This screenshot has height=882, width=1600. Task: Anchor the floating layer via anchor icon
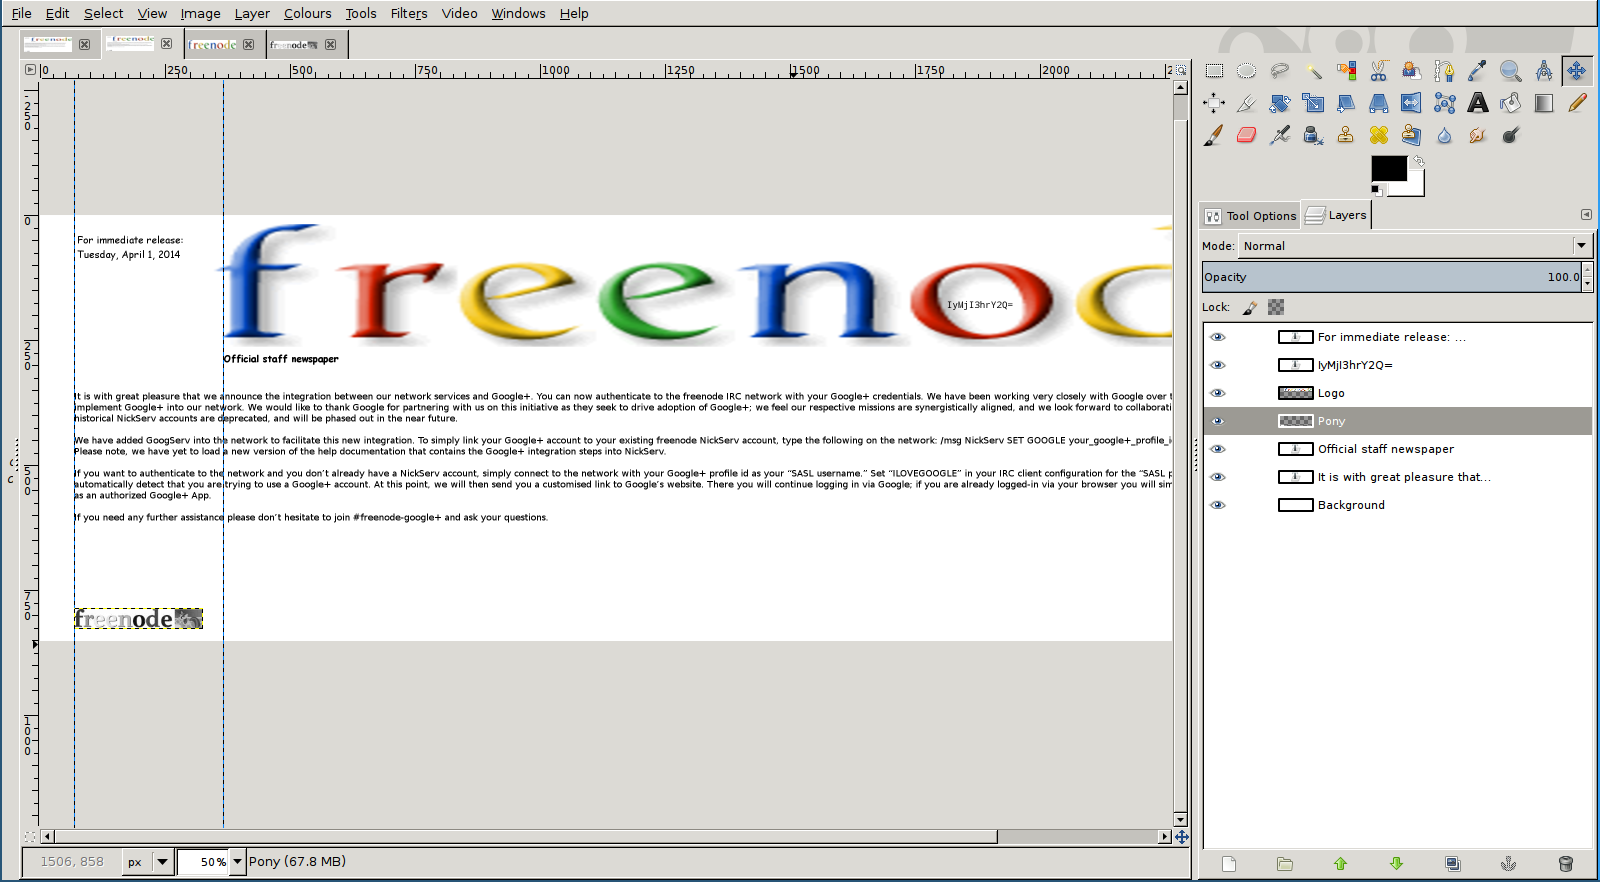tap(1509, 864)
